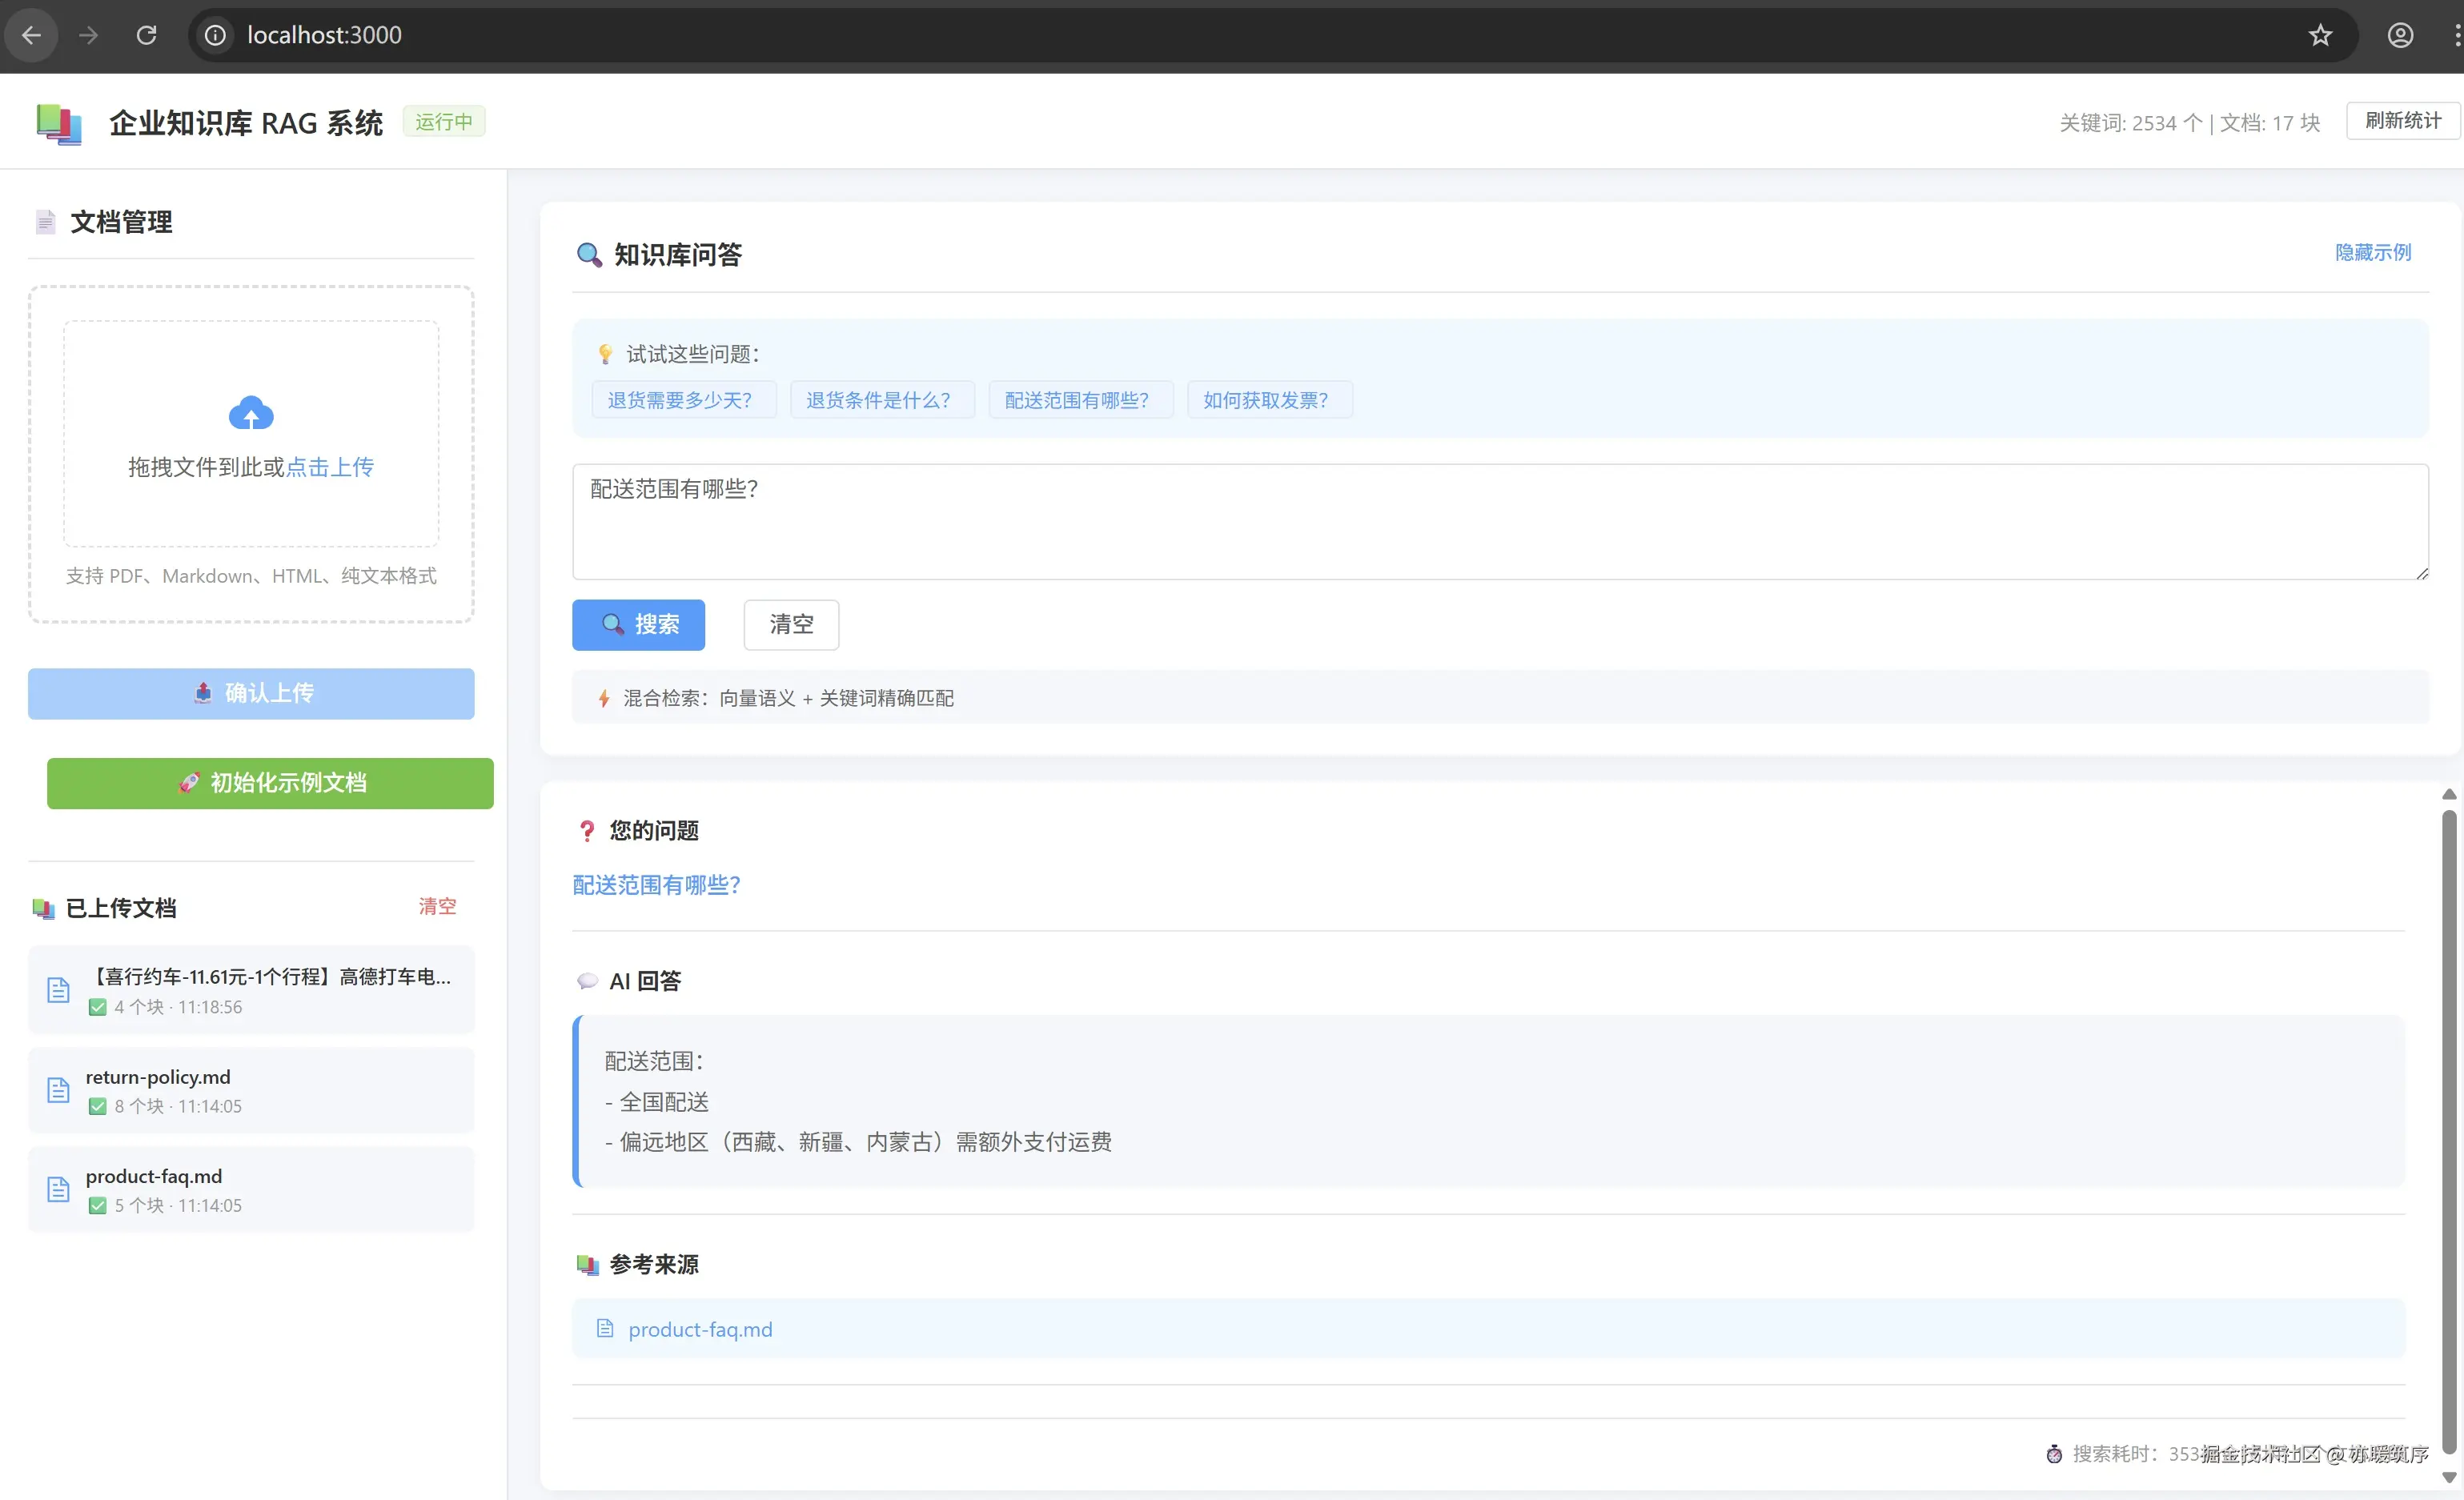The height and width of the screenshot is (1500, 2464).
Task: Click the RAG system books logo
Action: pyautogui.click(x=59, y=124)
